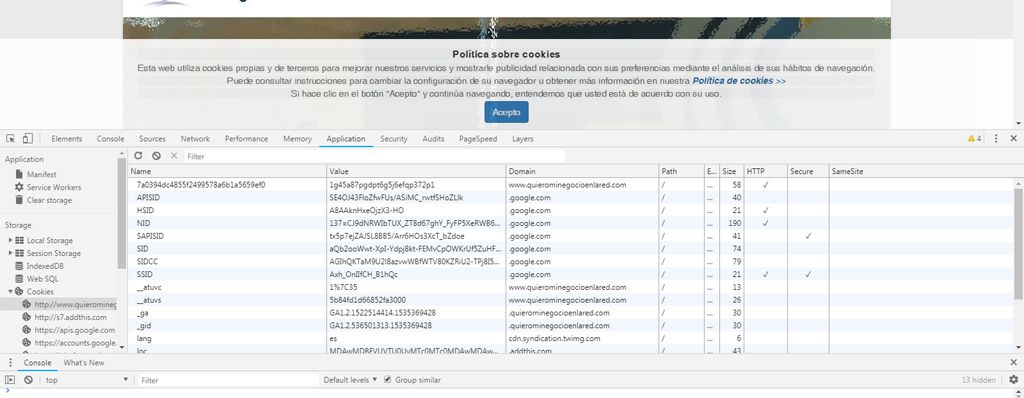Image resolution: width=1024 pixels, height=398 pixels.
Task: Select the _ga cookie row
Action: coord(572,312)
